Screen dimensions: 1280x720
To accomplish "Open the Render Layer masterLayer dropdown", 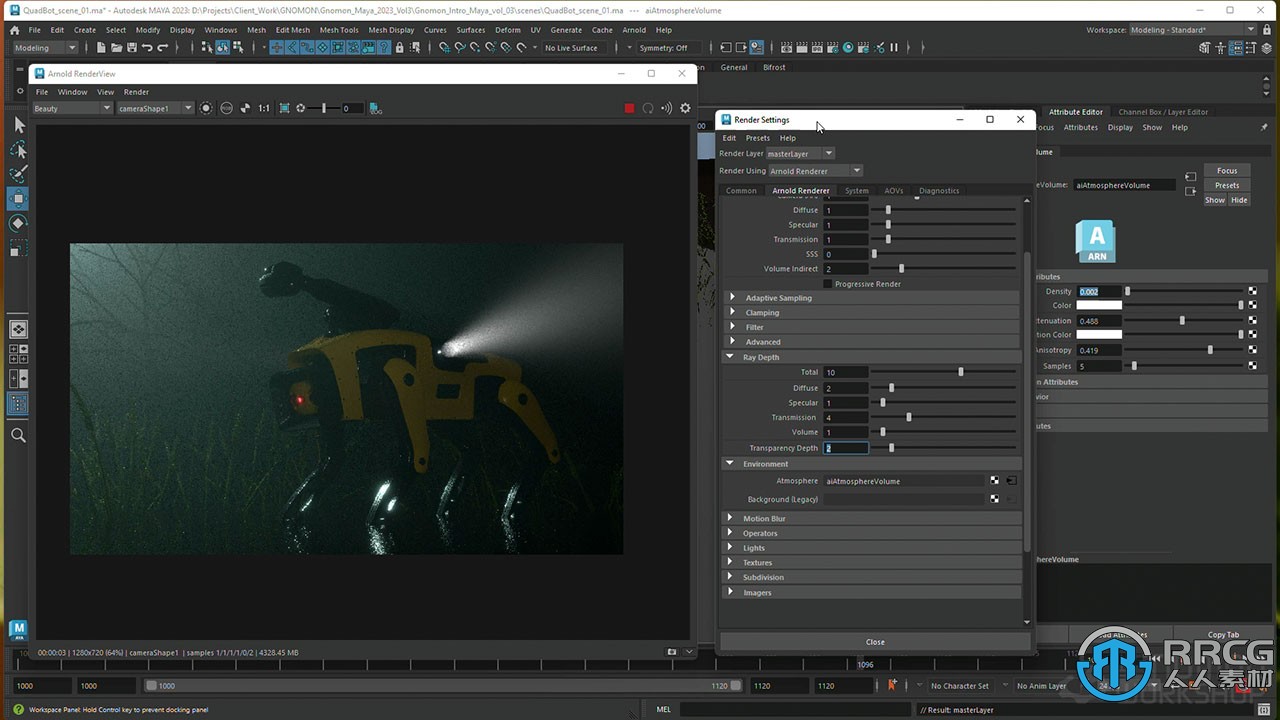I will (x=800, y=154).
